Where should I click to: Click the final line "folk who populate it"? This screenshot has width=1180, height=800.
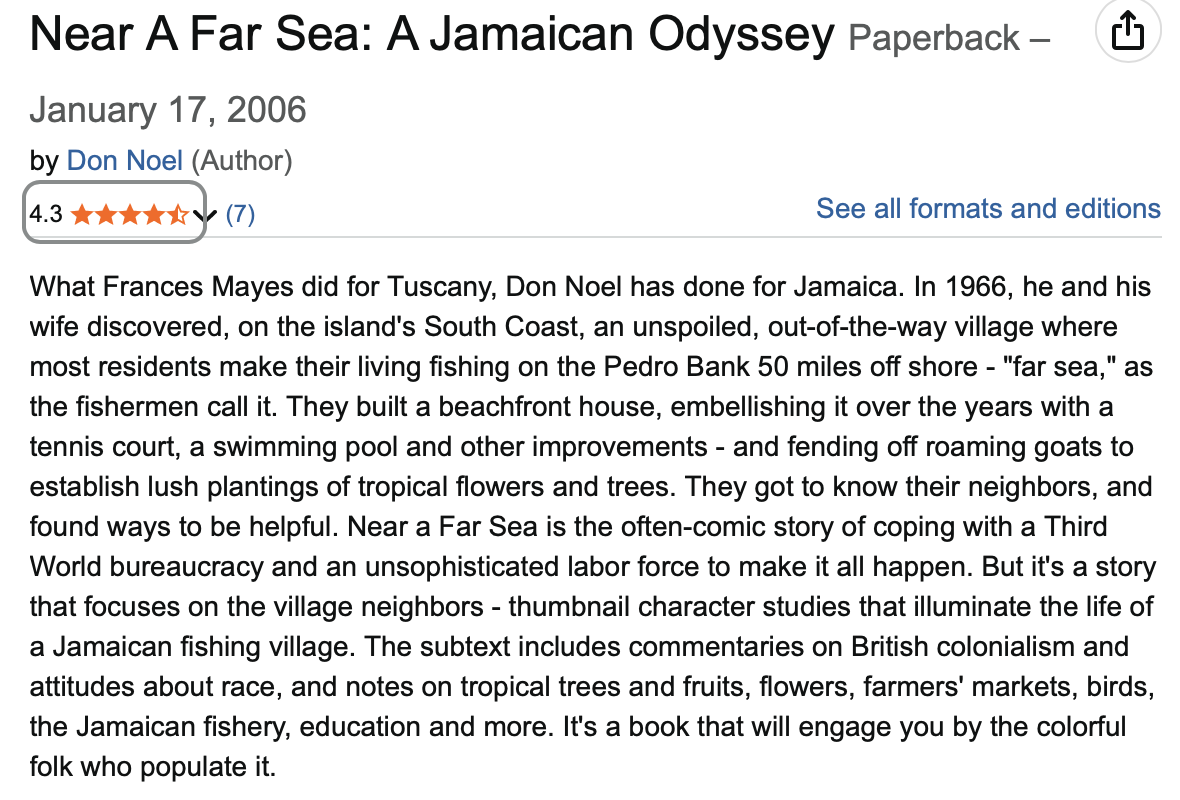point(152,768)
